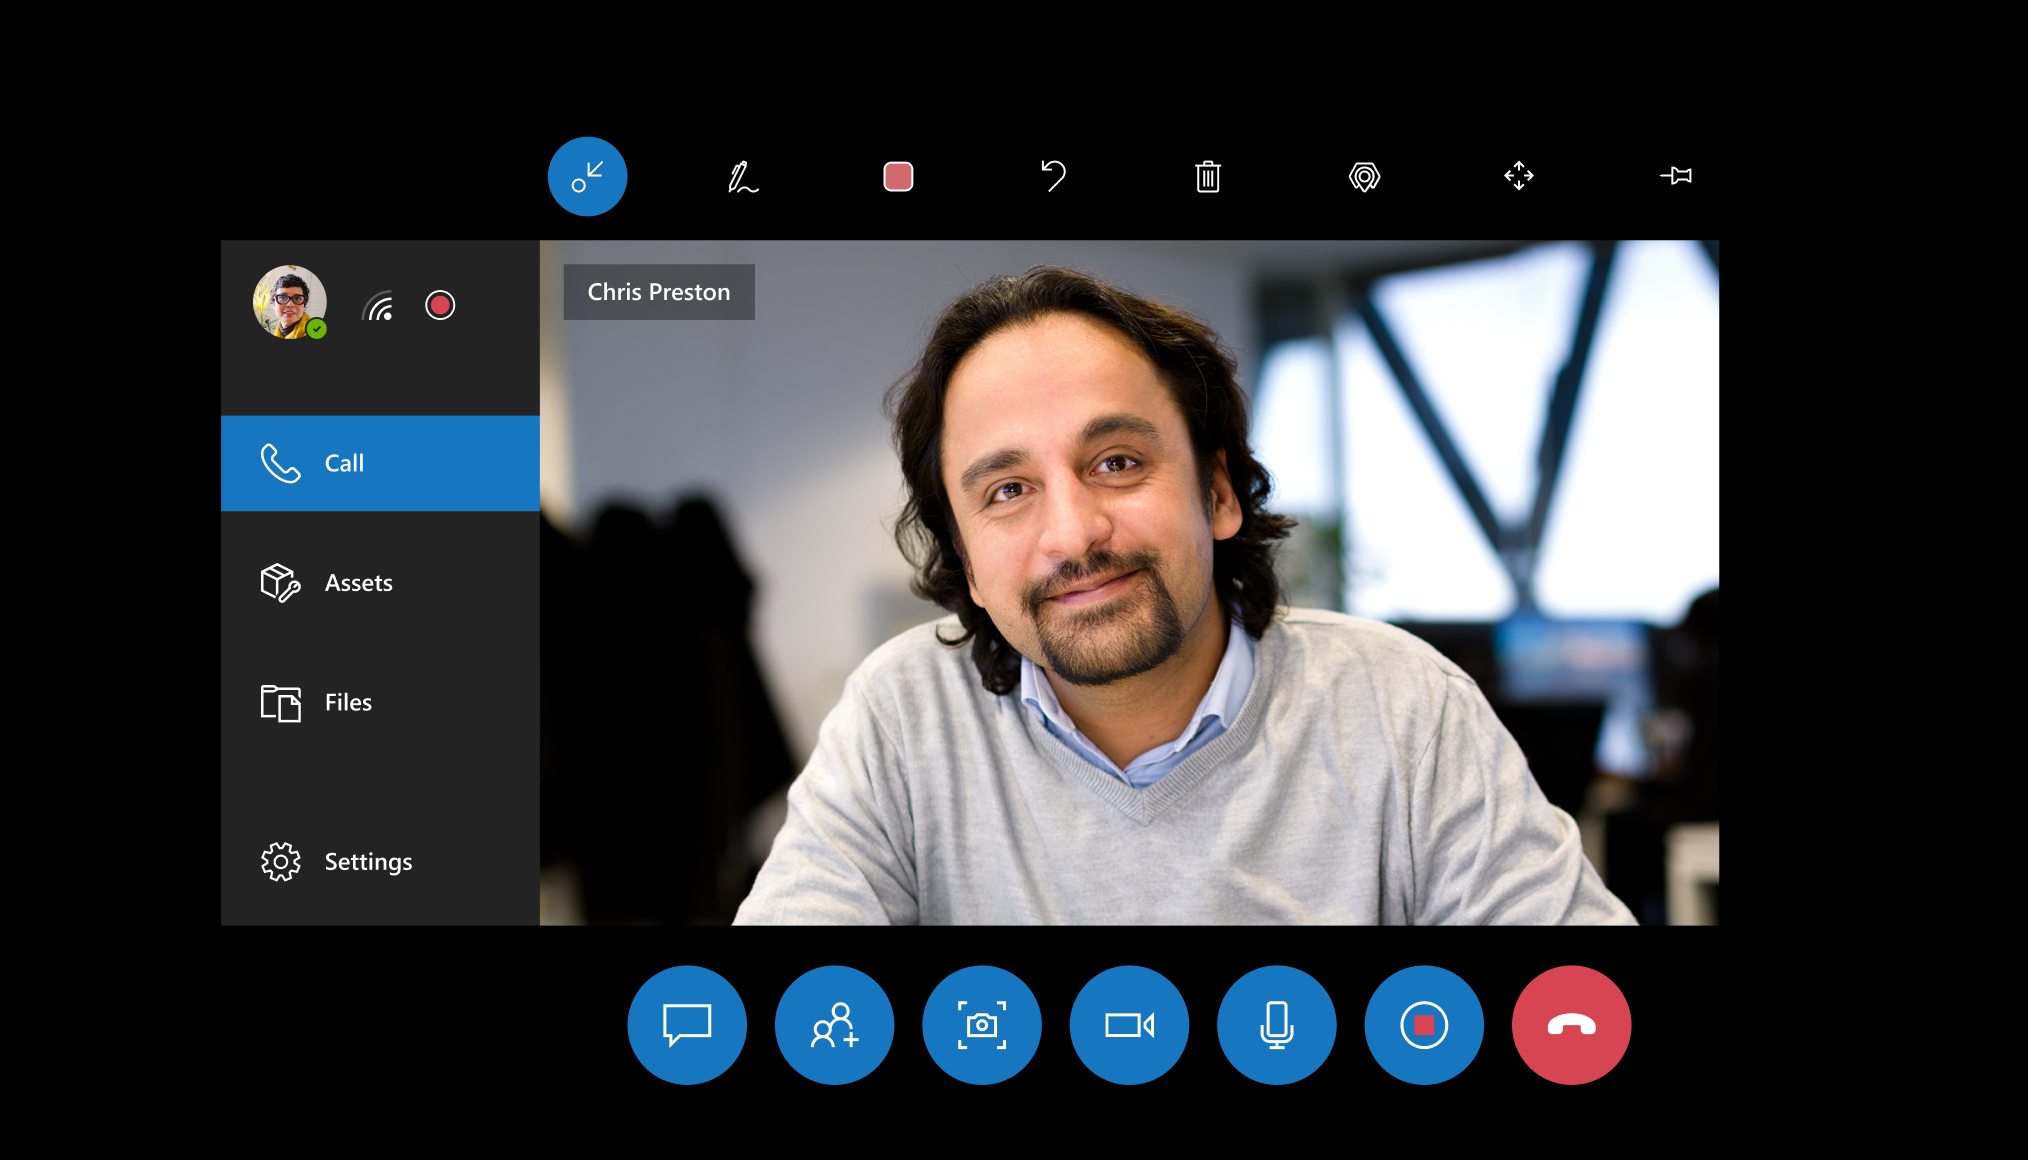2028x1160 pixels.
Task: Expand the Assets section in sidebar
Action: click(383, 582)
